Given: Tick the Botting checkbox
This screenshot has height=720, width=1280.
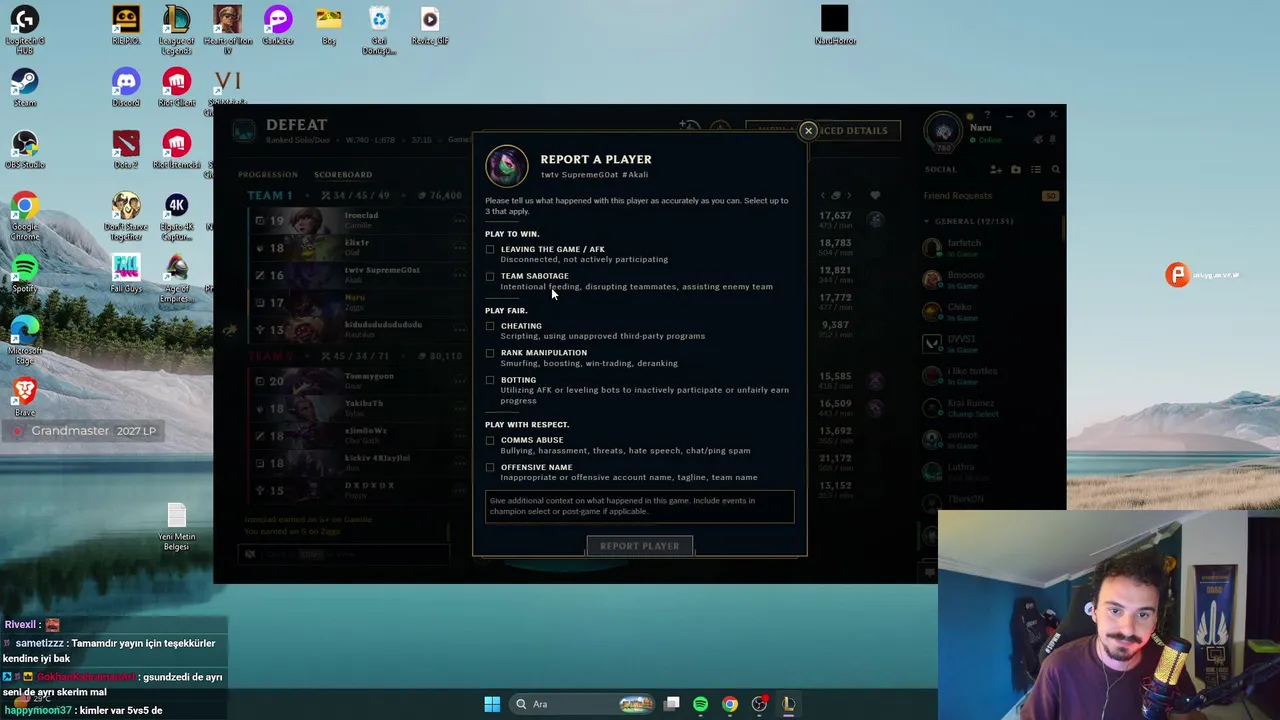Looking at the screenshot, I should (x=490, y=380).
